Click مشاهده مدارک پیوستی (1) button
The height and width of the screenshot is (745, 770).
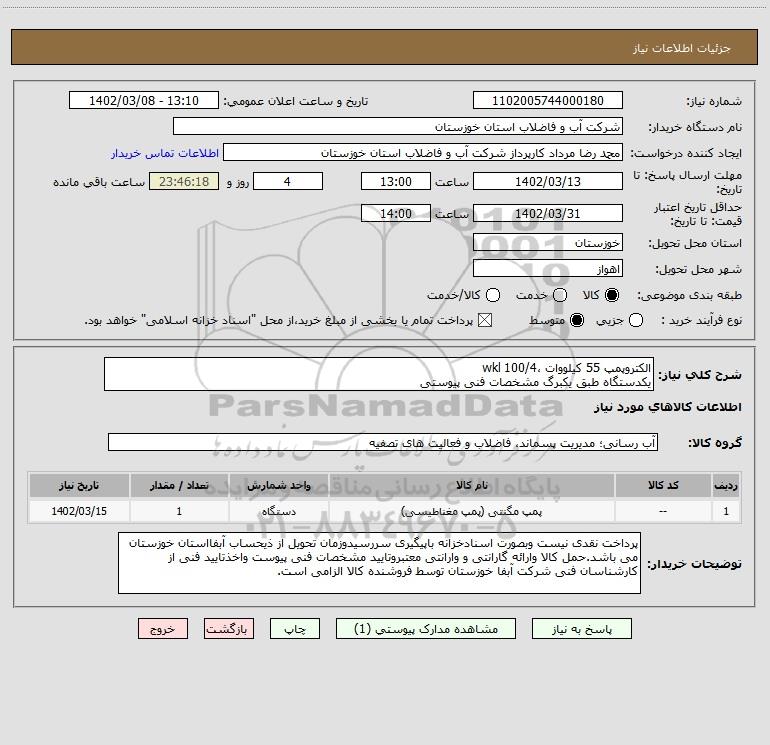426,629
